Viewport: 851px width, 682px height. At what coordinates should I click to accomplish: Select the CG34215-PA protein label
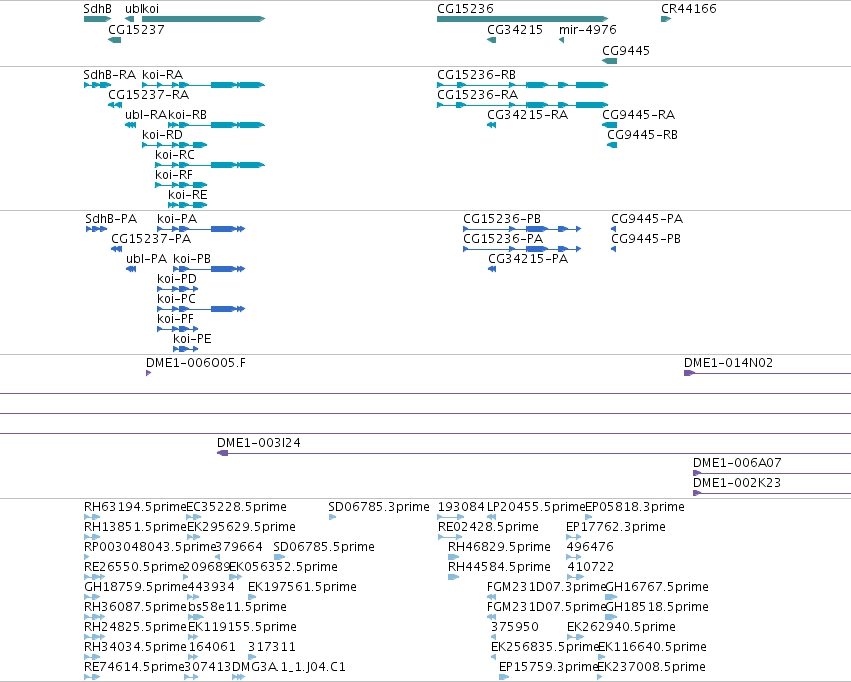click(528, 259)
